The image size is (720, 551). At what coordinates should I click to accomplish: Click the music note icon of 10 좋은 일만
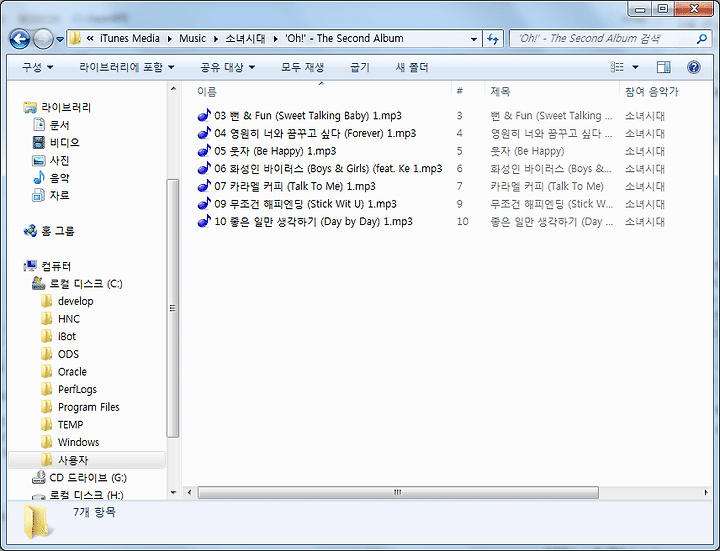click(204, 221)
